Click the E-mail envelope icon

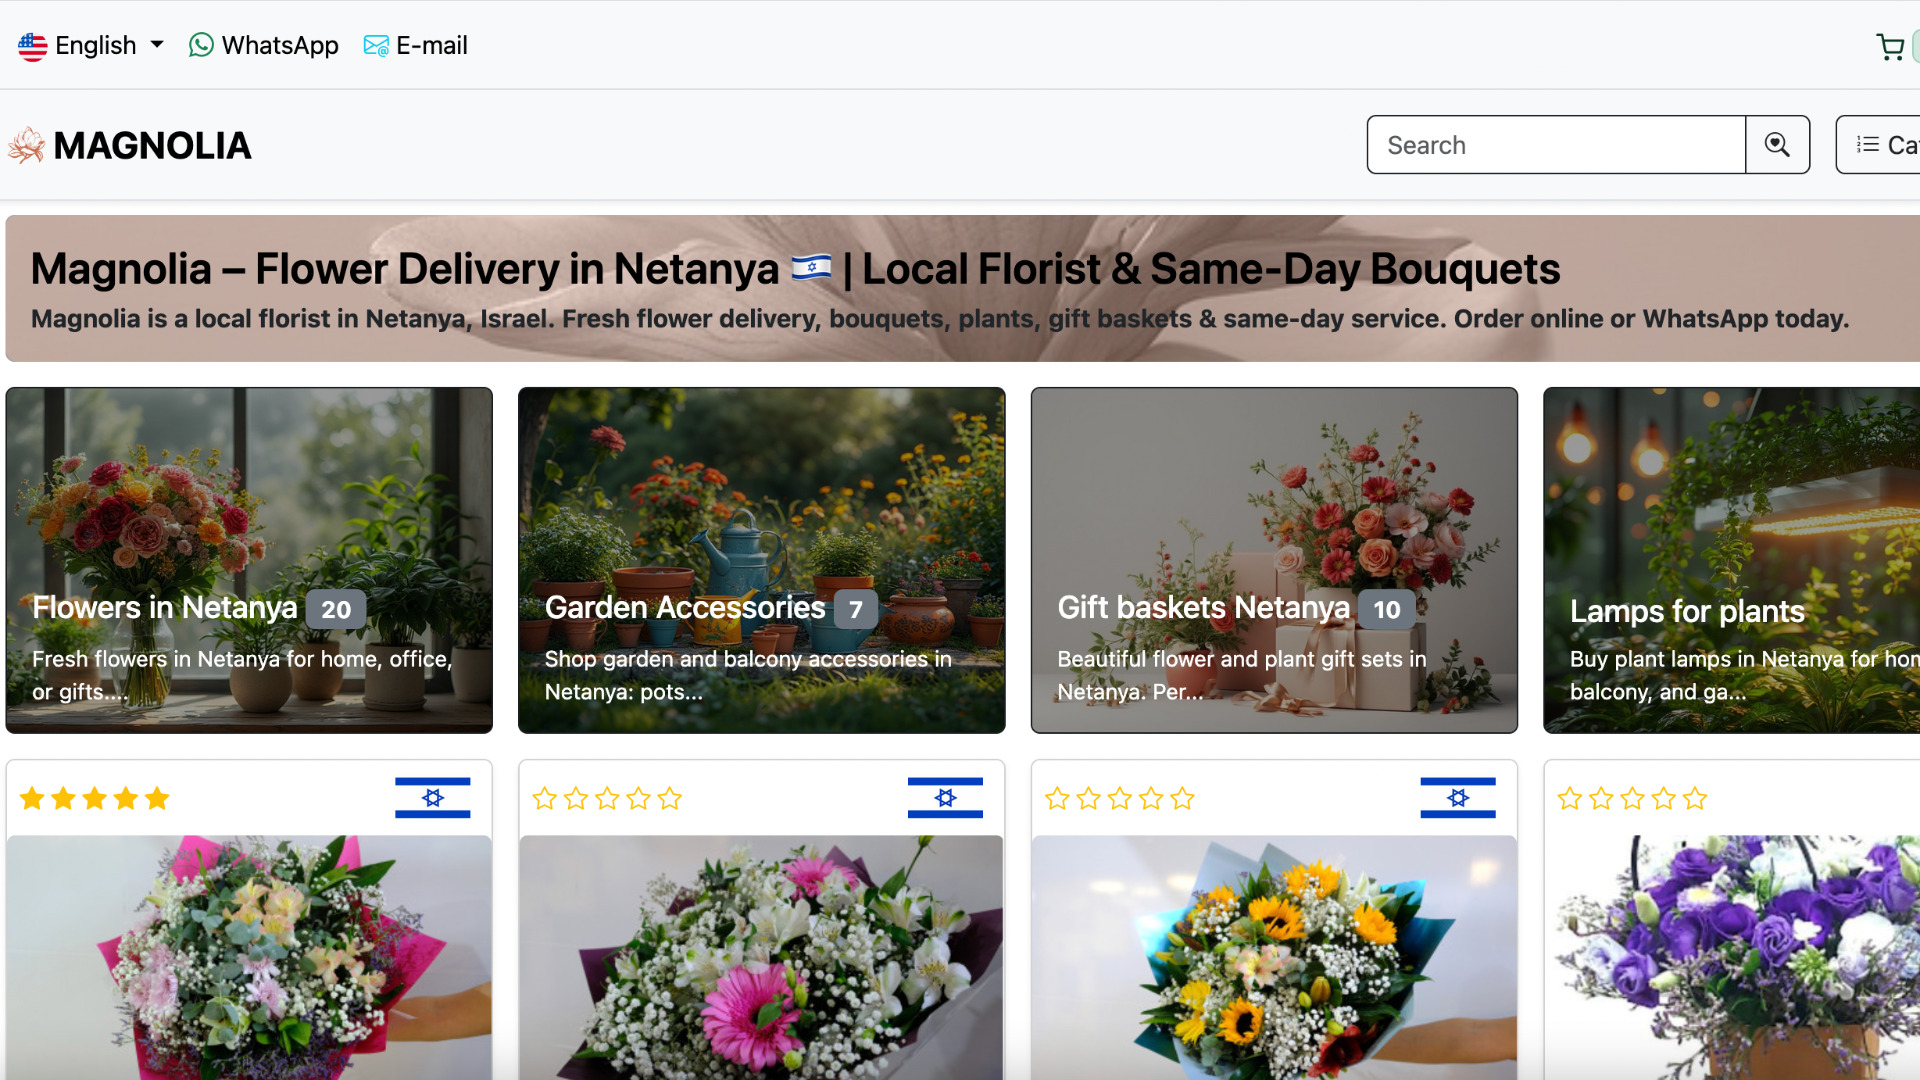(376, 46)
